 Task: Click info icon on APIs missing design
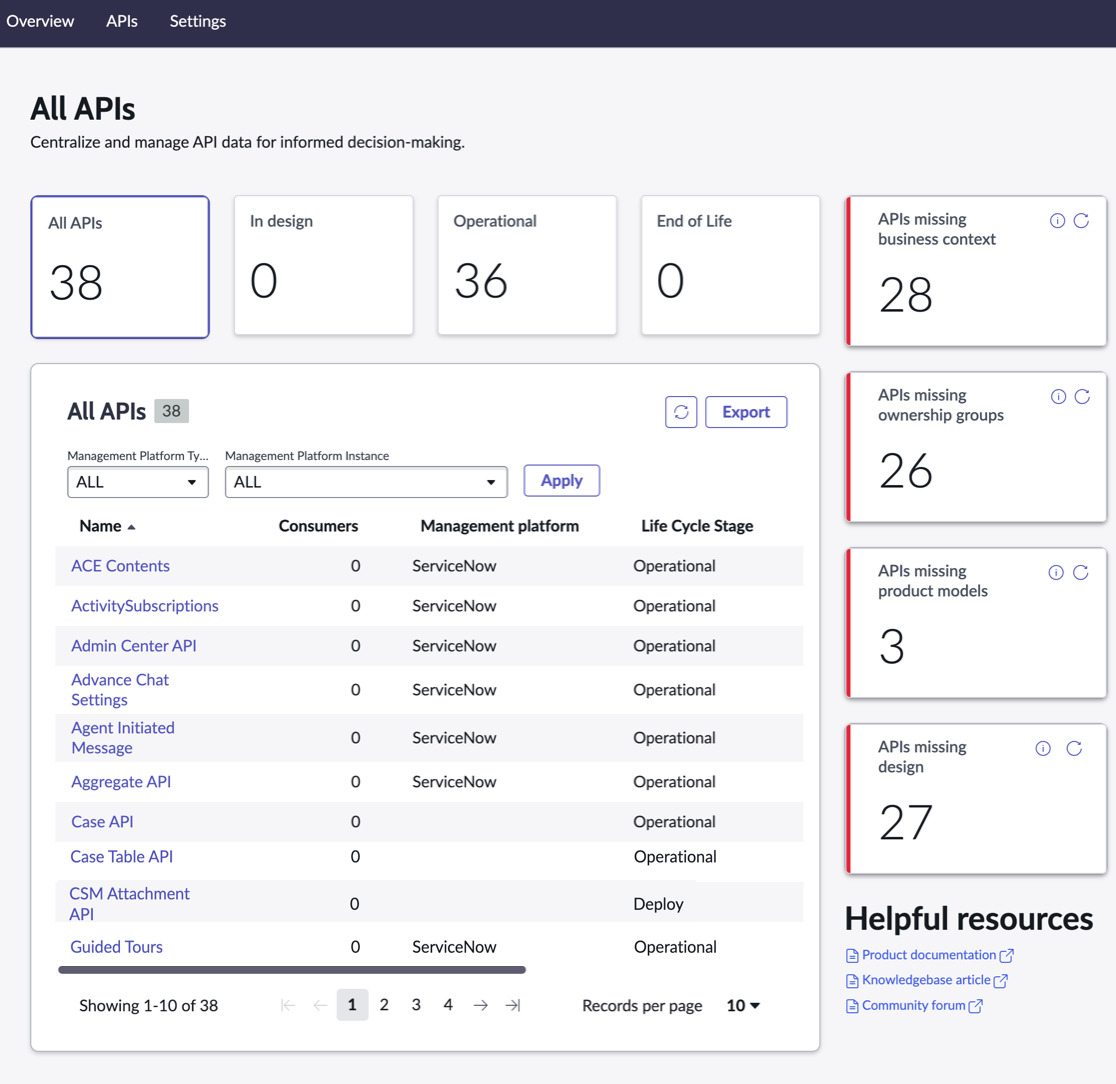tap(1043, 748)
